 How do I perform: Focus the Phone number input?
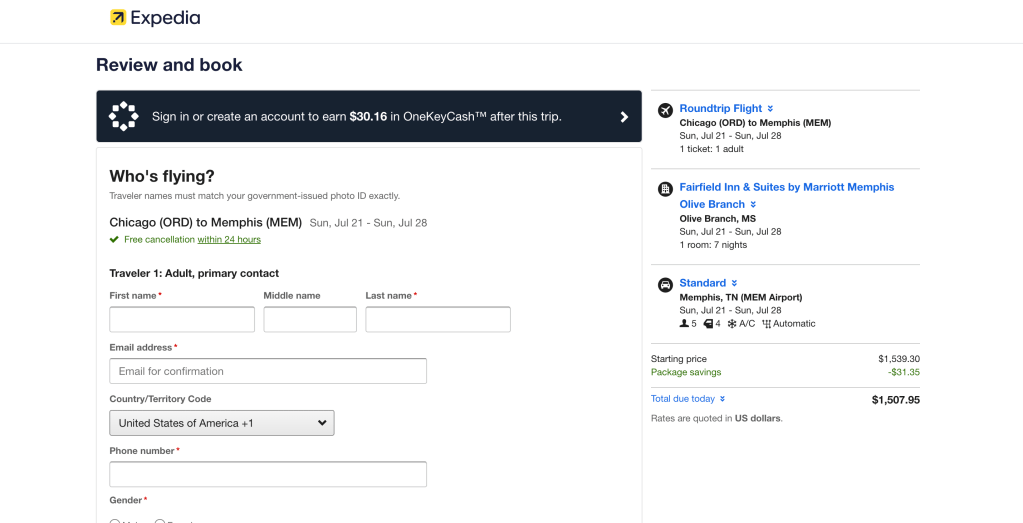268,474
